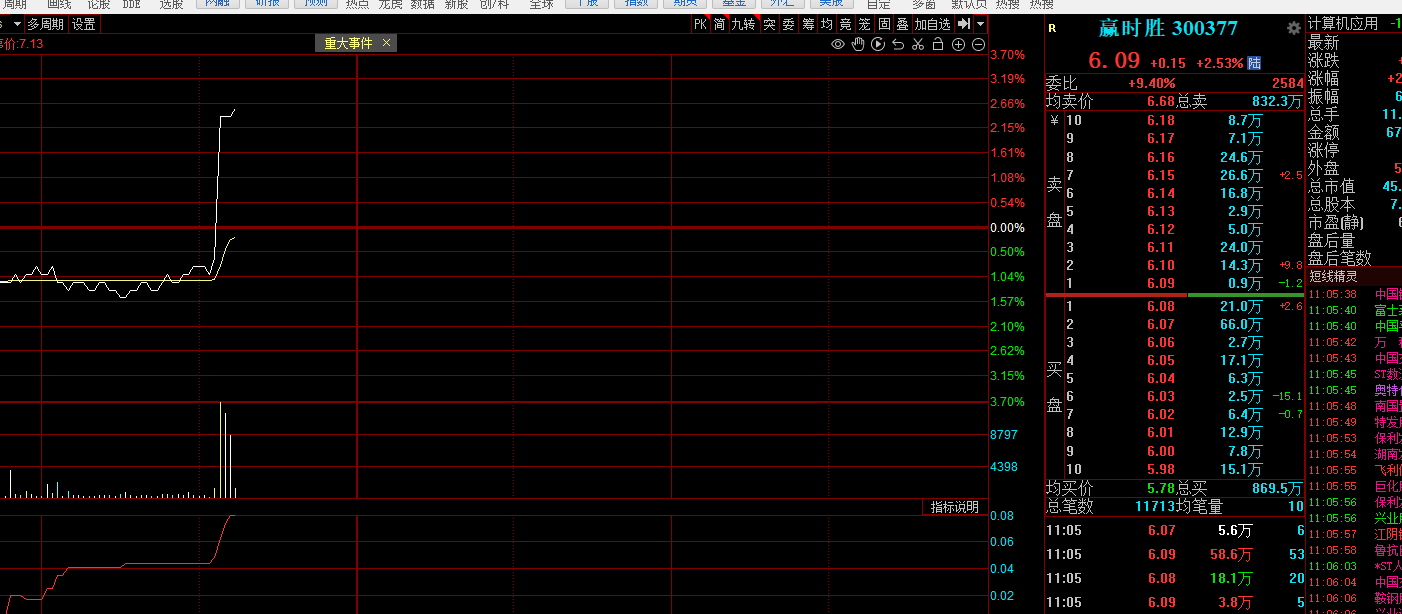Click the PK compare button
This screenshot has height=614, width=1402.
pyautogui.click(x=700, y=24)
